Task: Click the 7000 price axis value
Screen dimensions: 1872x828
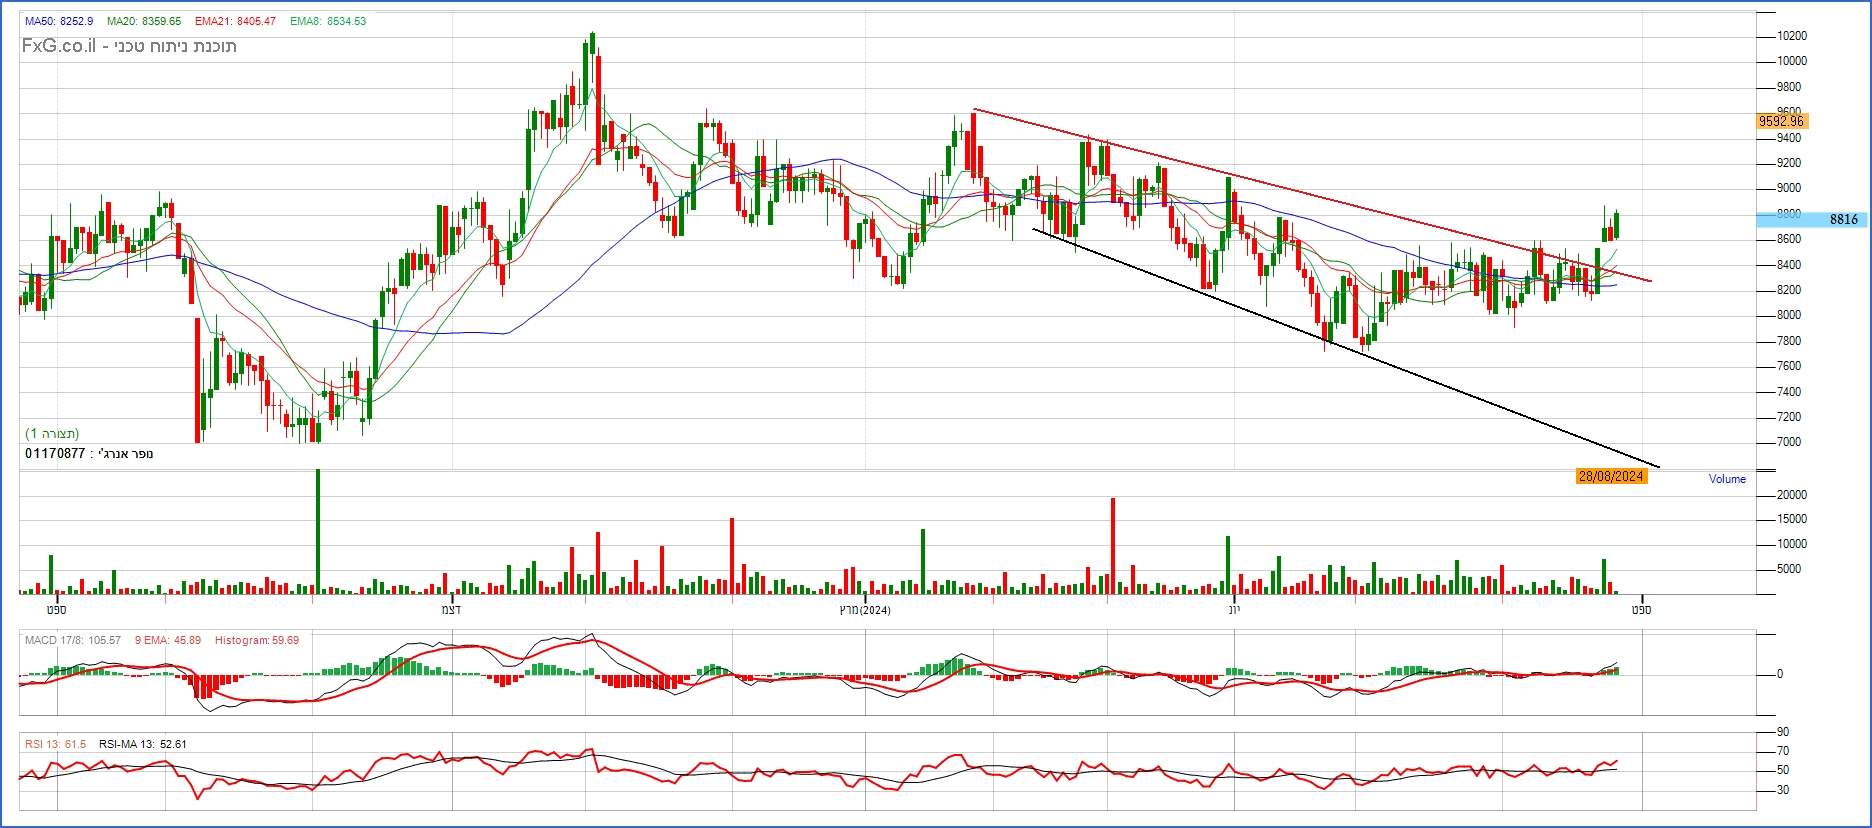Action: click(x=1789, y=442)
